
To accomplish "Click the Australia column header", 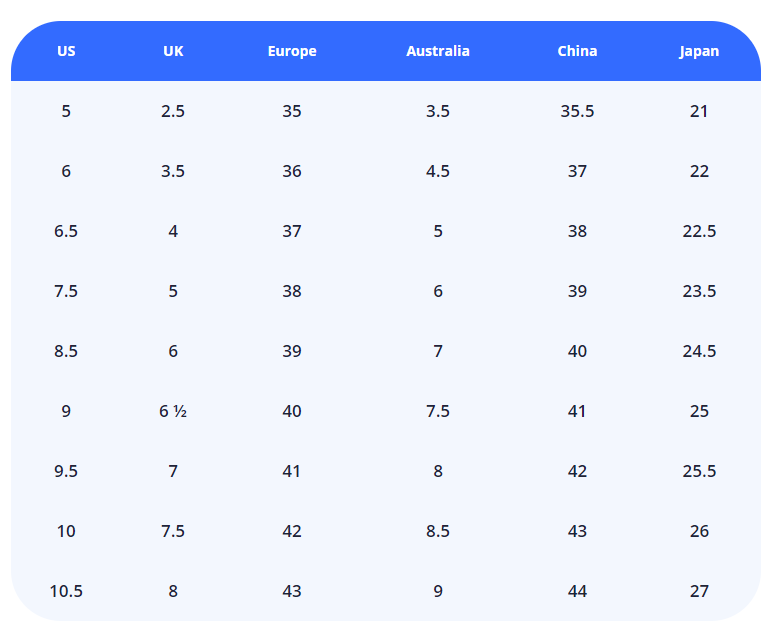I will (438, 51).
